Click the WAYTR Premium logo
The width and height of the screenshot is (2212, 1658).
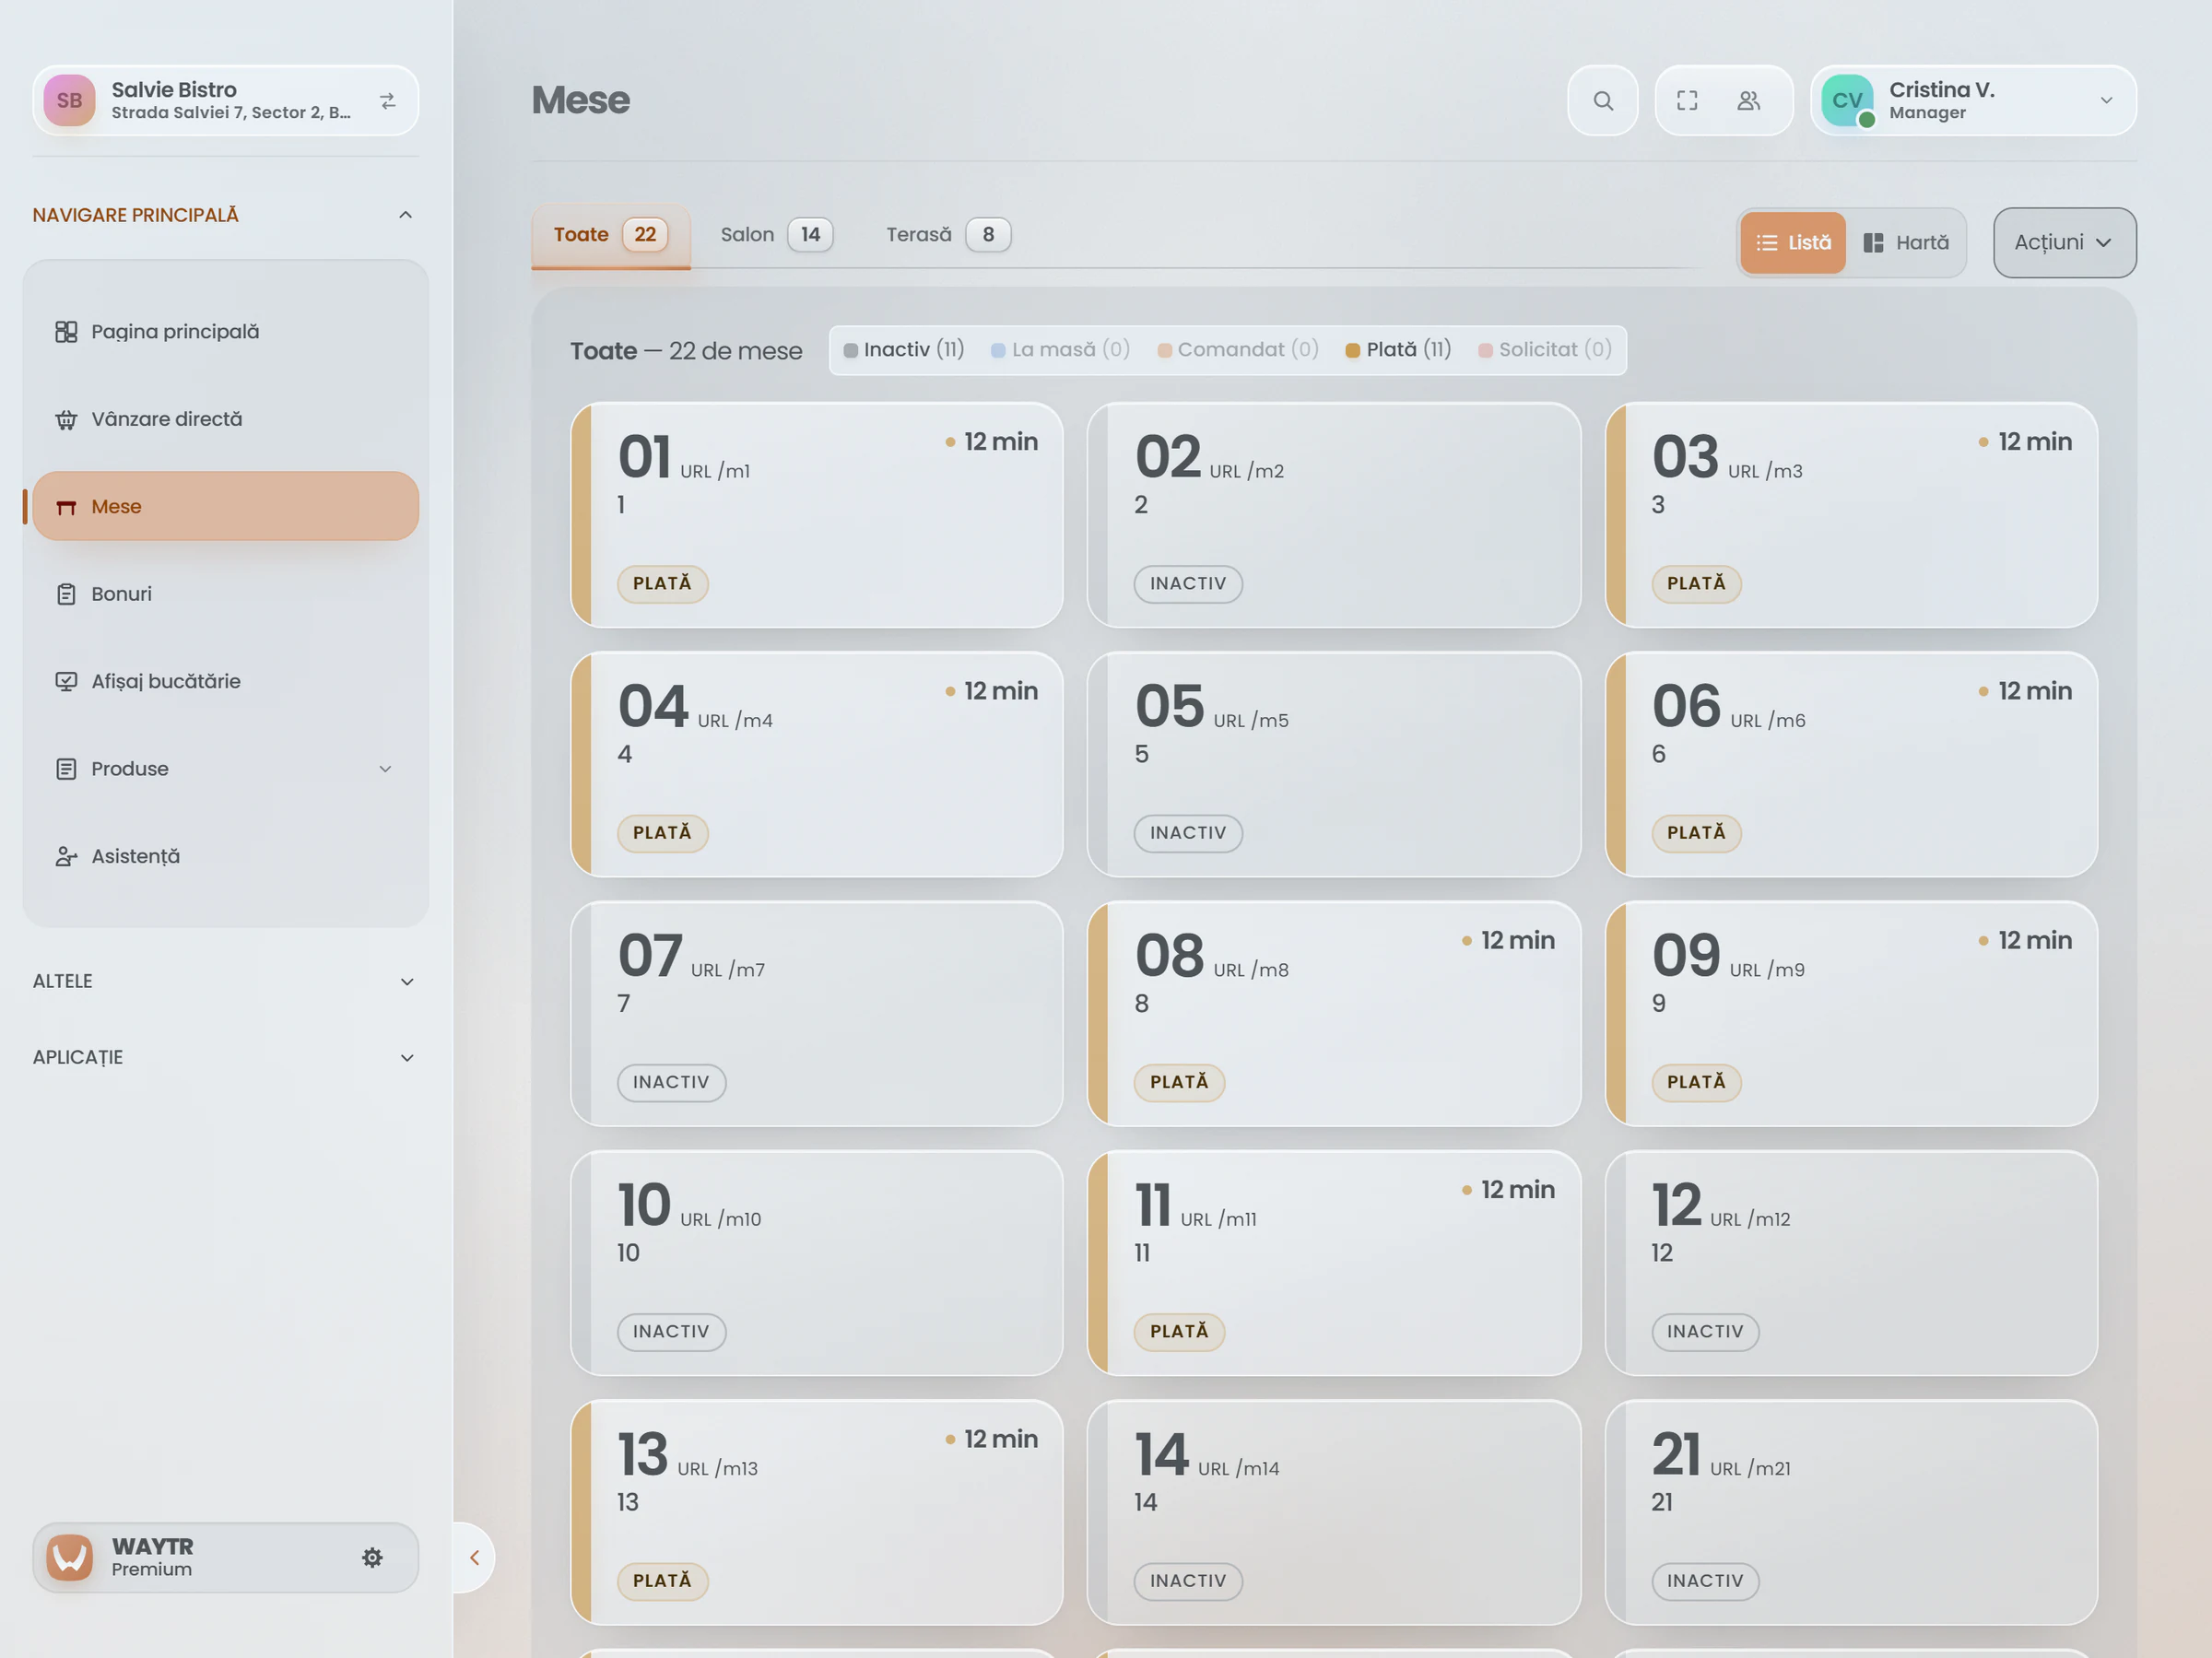click(x=70, y=1557)
